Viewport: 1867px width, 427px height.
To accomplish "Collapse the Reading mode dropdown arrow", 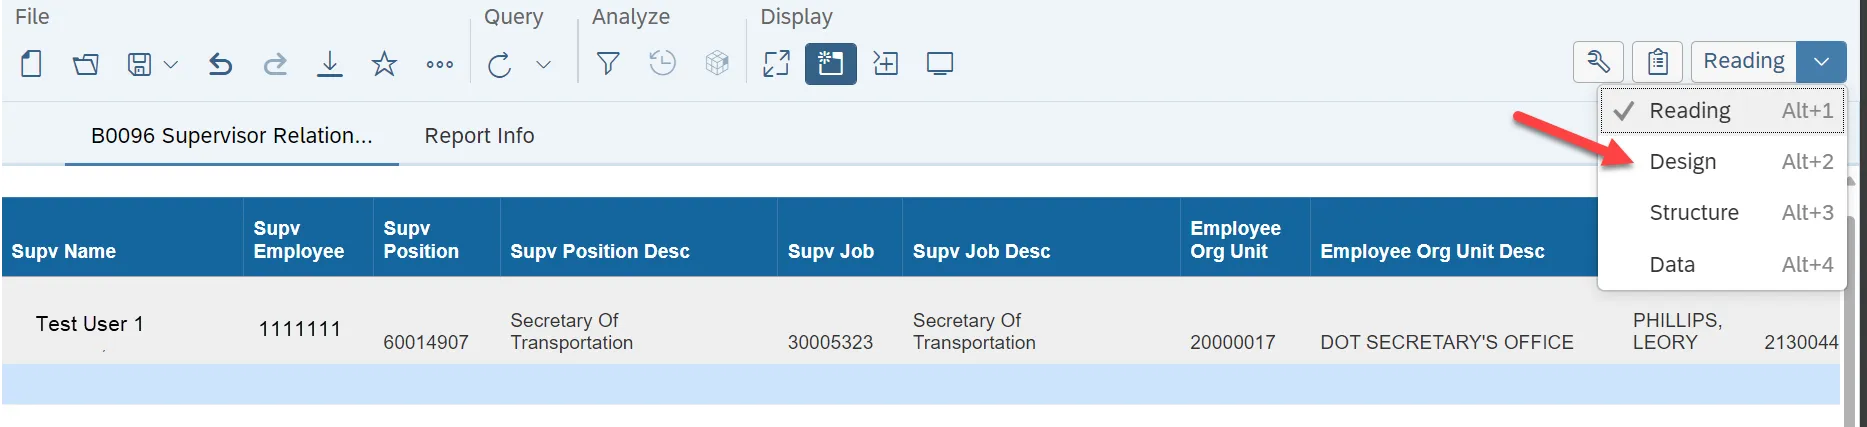I will 1821,62.
